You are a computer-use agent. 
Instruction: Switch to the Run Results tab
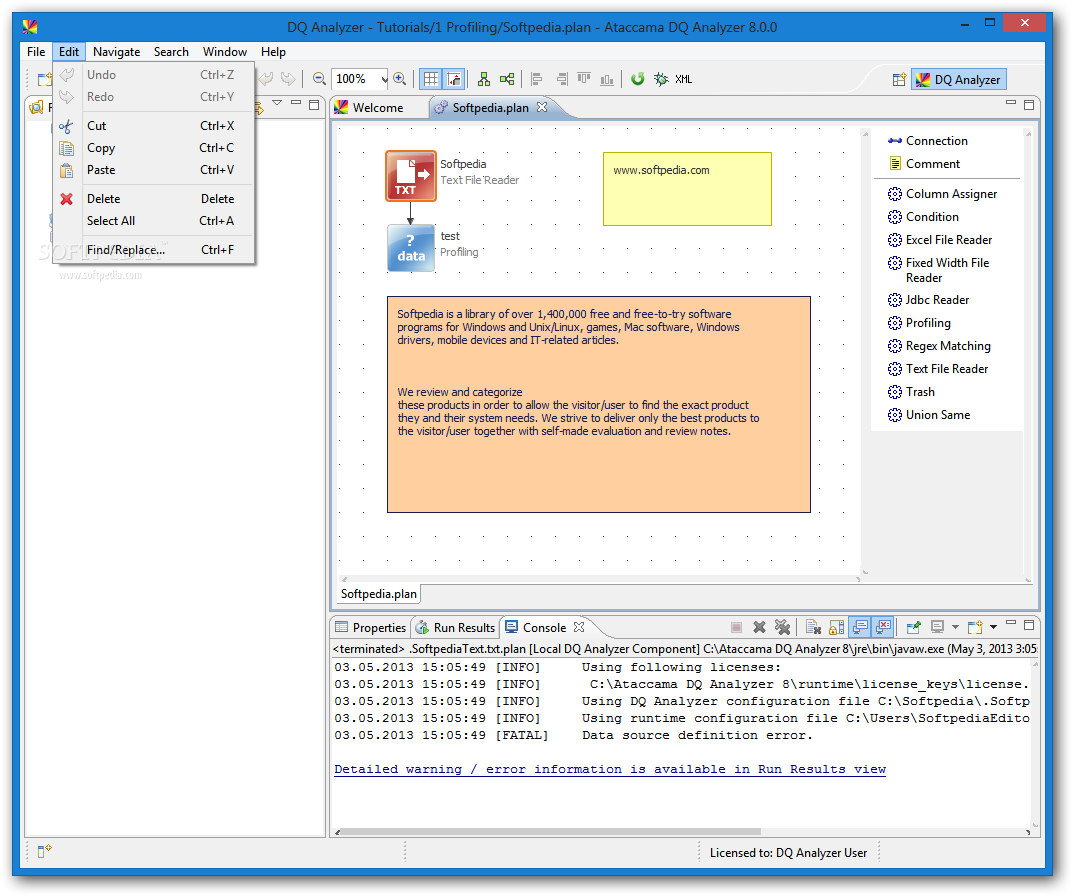point(456,627)
